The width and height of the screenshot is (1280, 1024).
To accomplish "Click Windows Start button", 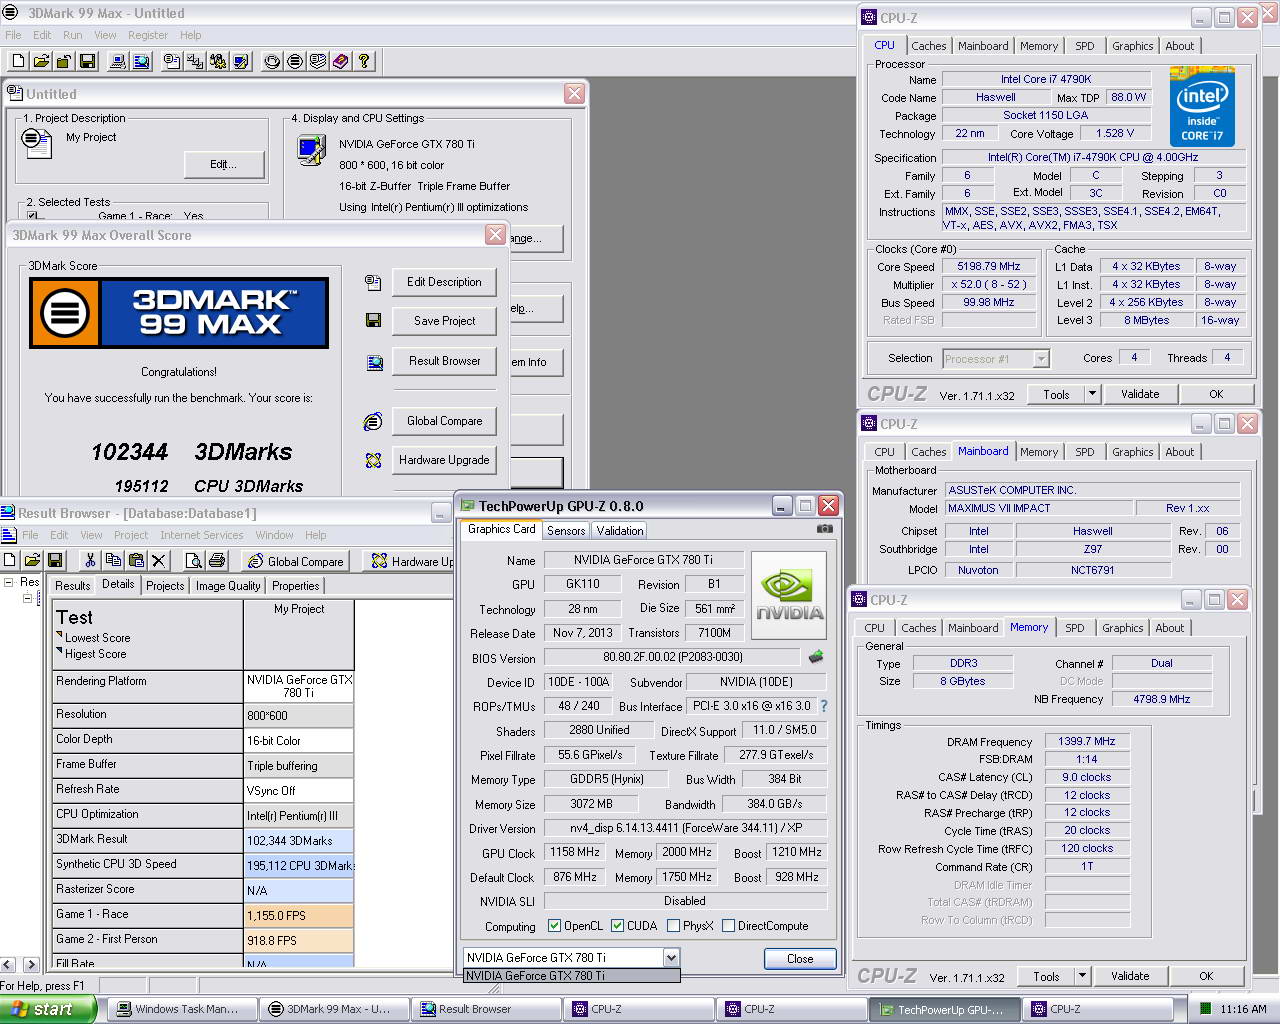I will click(x=48, y=1009).
